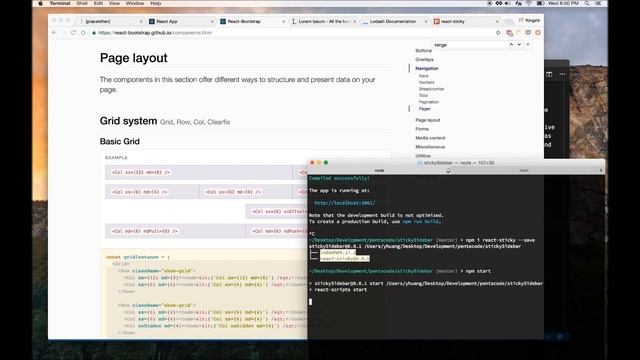Switch to the Lodash Documentation tab

(394, 21)
